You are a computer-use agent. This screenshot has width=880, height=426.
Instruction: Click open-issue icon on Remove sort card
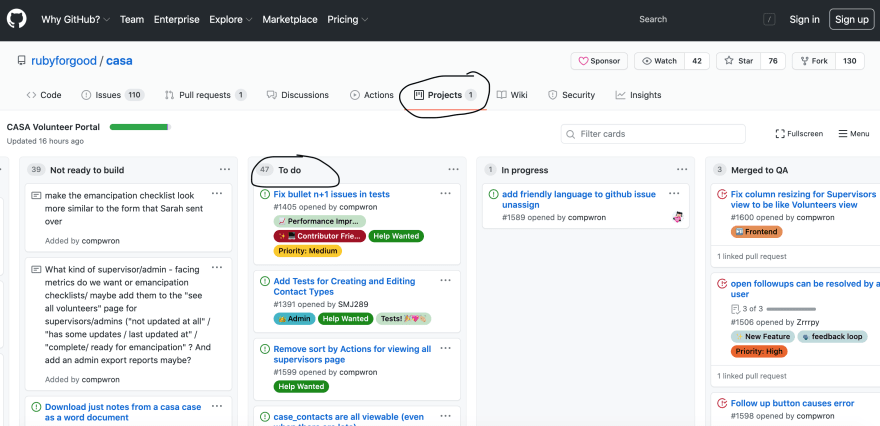(265, 349)
